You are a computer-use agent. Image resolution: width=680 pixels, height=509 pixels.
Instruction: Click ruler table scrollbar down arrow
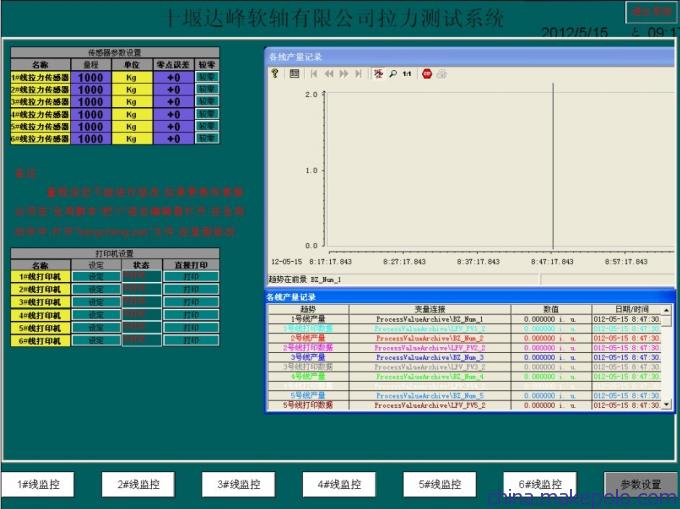tap(667, 405)
